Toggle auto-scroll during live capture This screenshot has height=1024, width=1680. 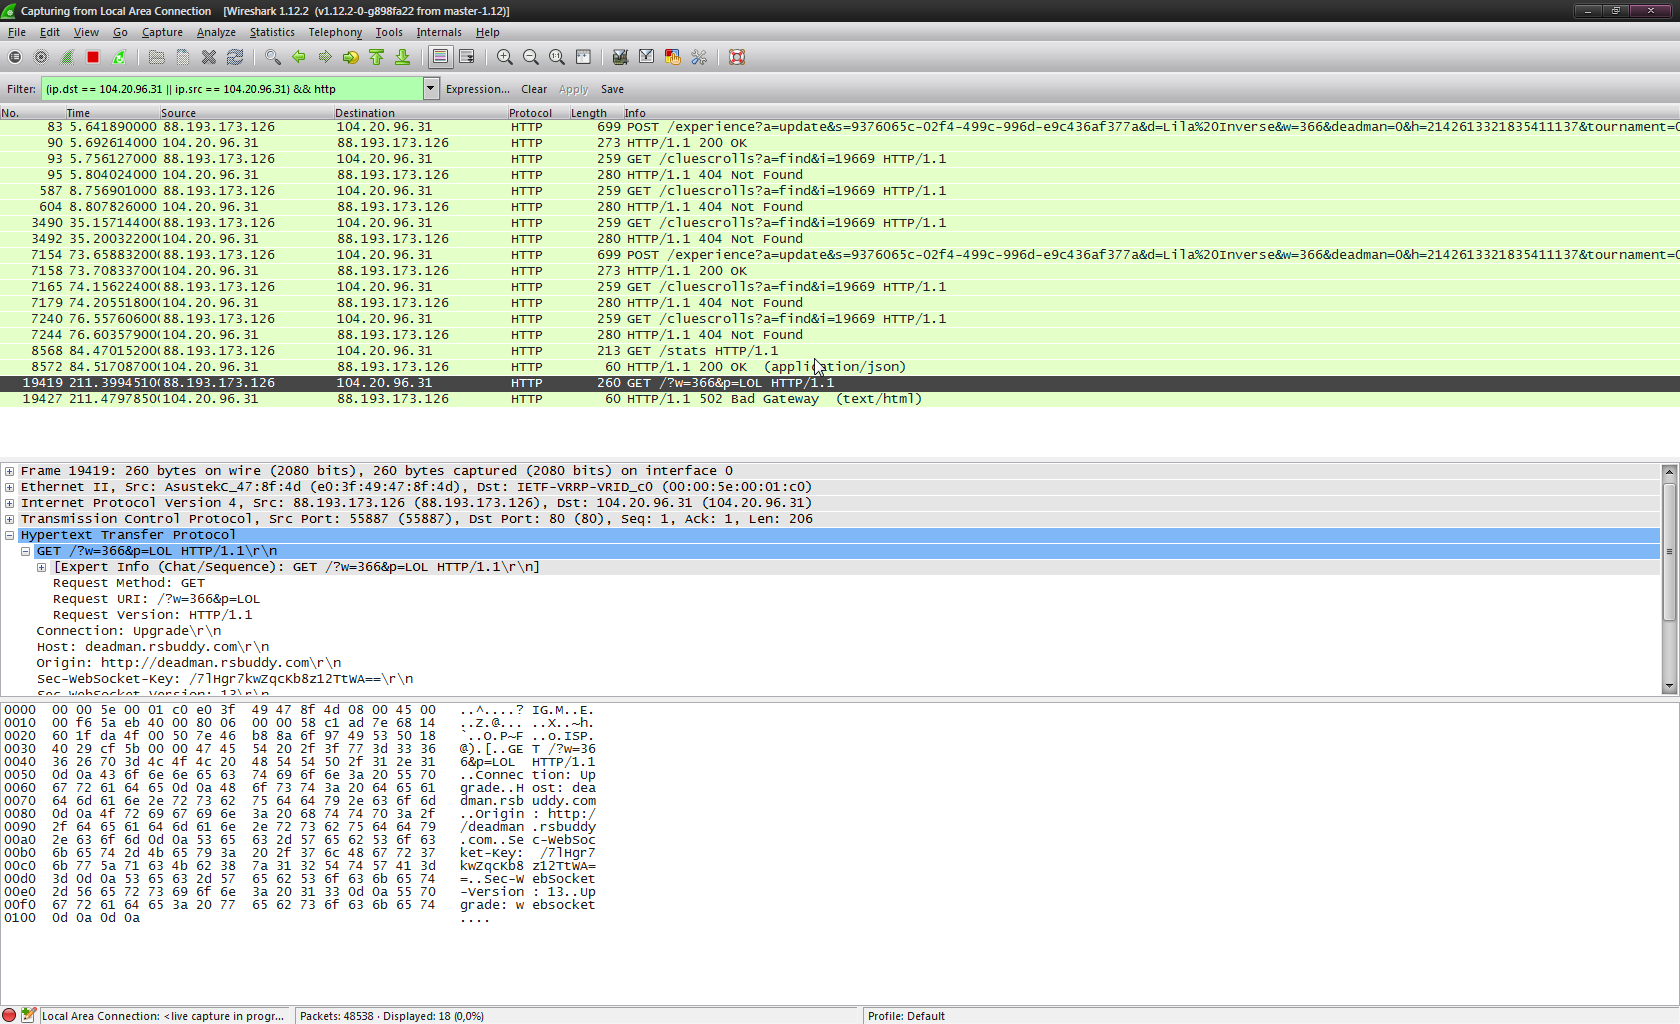[466, 58]
